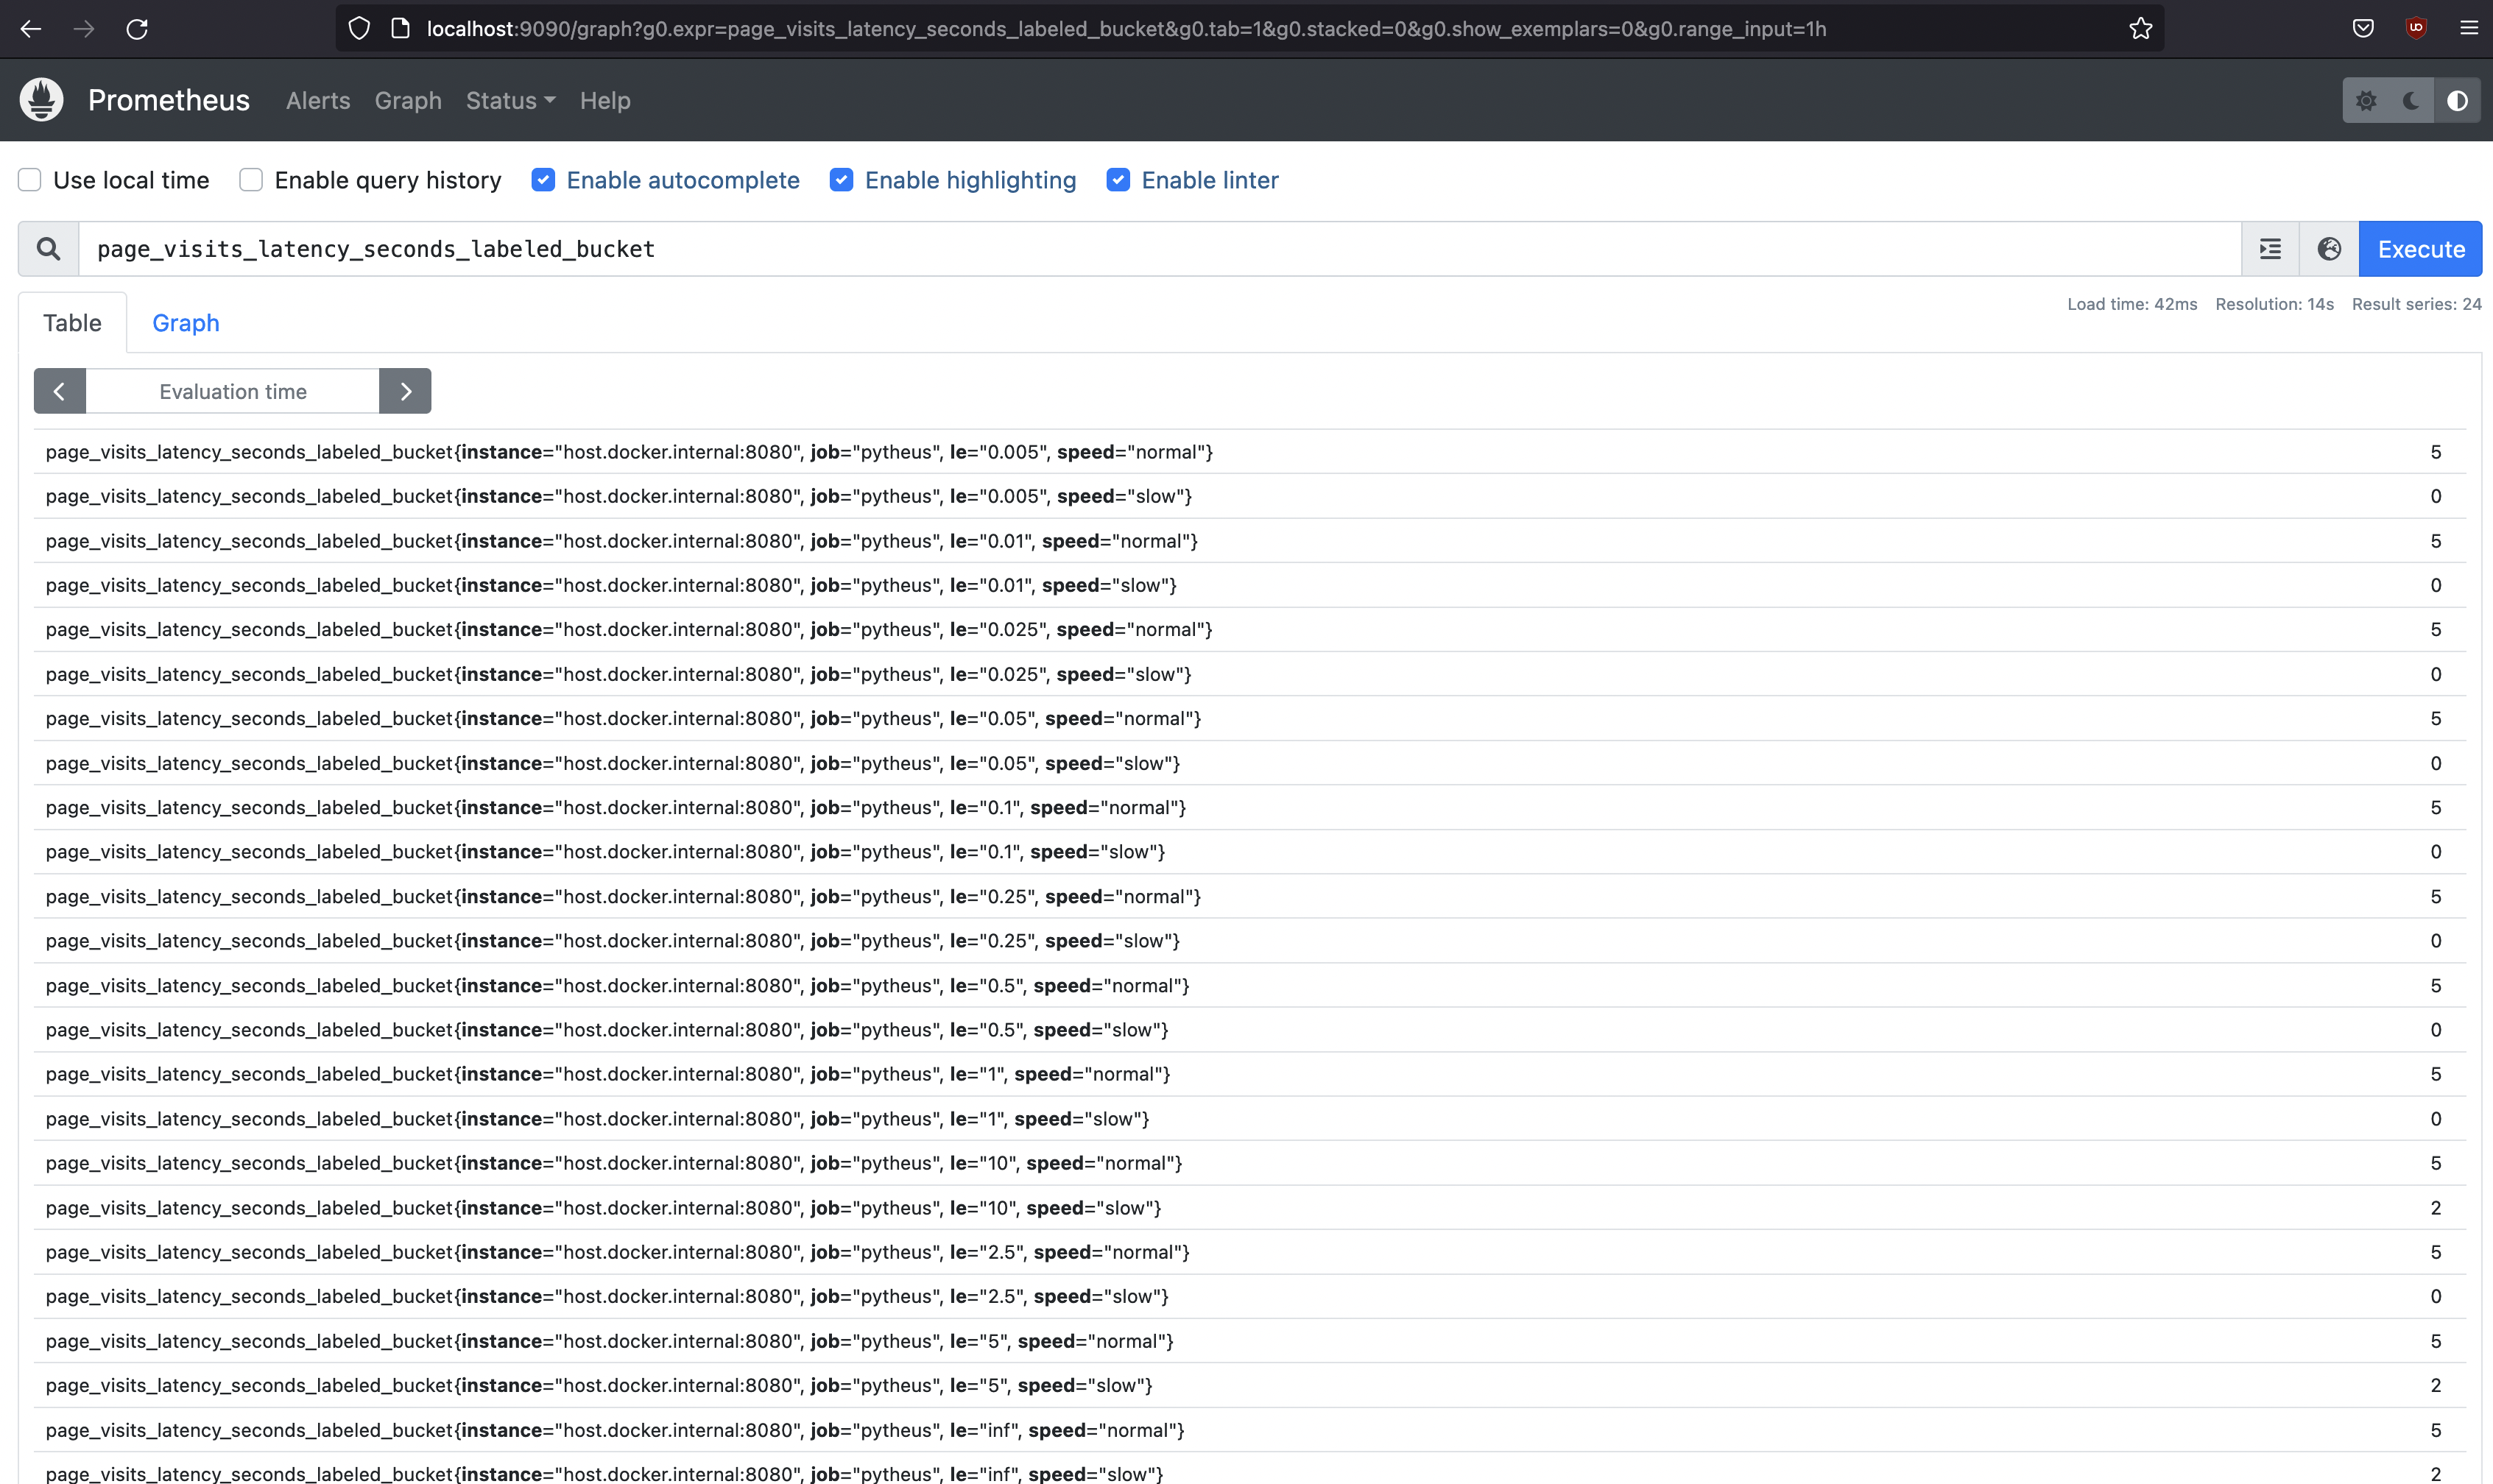2493x1484 pixels.
Task: Select row le="0.1" speed="normal"
Action: [1250, 808]
